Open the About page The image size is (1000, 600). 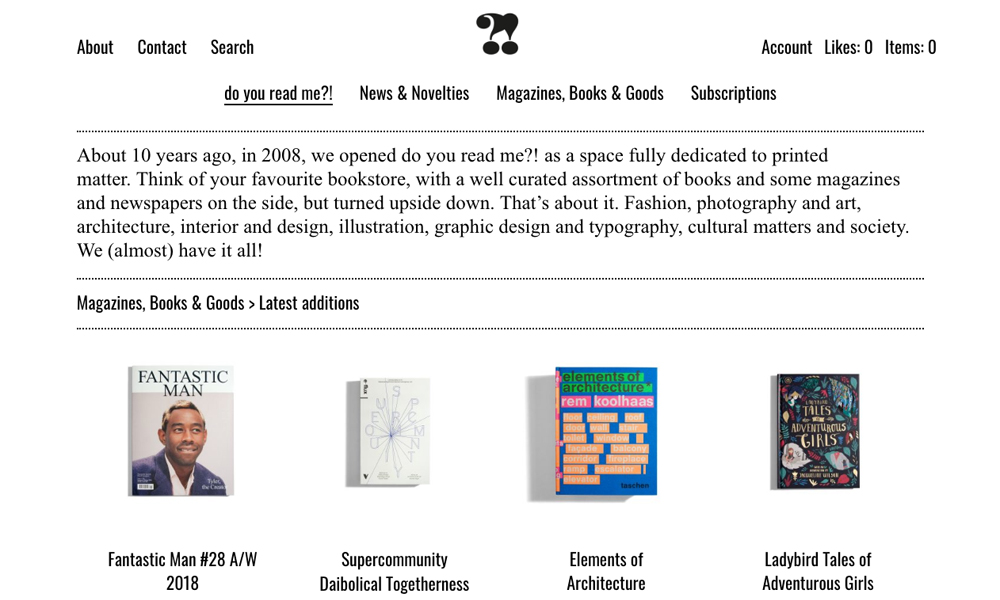(x=95, y=47)
